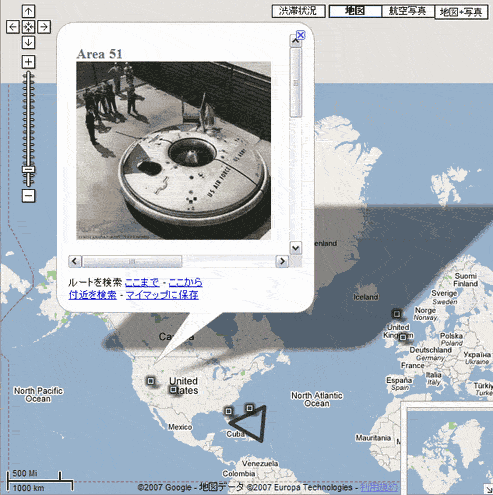Image resolution: width=493 pixels, height=495 pixels.
Task: Pan the map right with arrow
Action: (44, 27)
